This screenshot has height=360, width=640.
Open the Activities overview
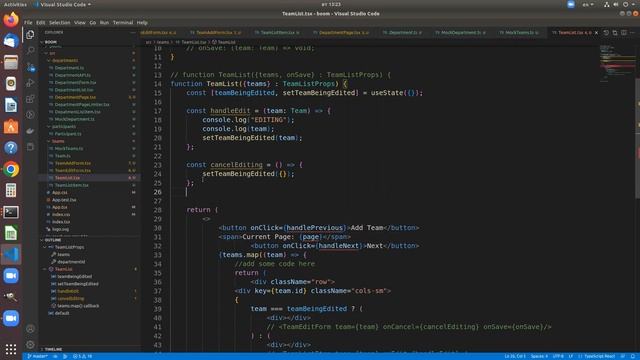[x=15, y=4]
